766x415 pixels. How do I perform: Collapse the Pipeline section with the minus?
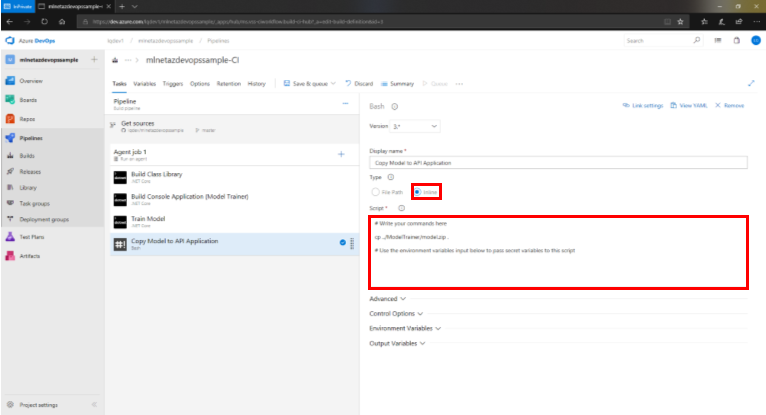[345, 103]
